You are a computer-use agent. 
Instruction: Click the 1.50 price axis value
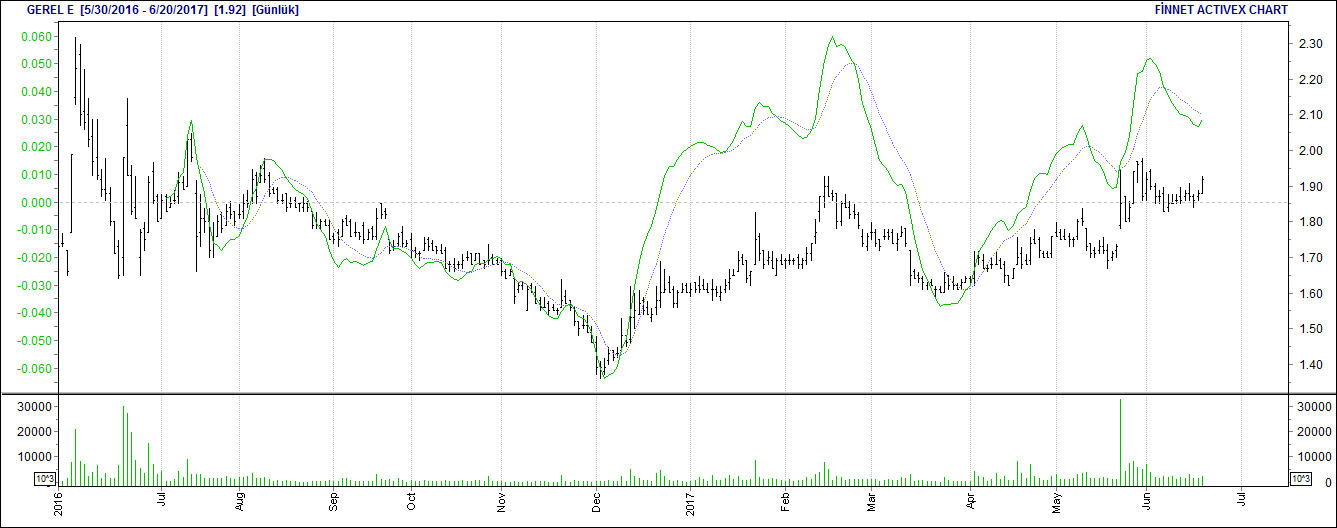tap(1310, 329)
